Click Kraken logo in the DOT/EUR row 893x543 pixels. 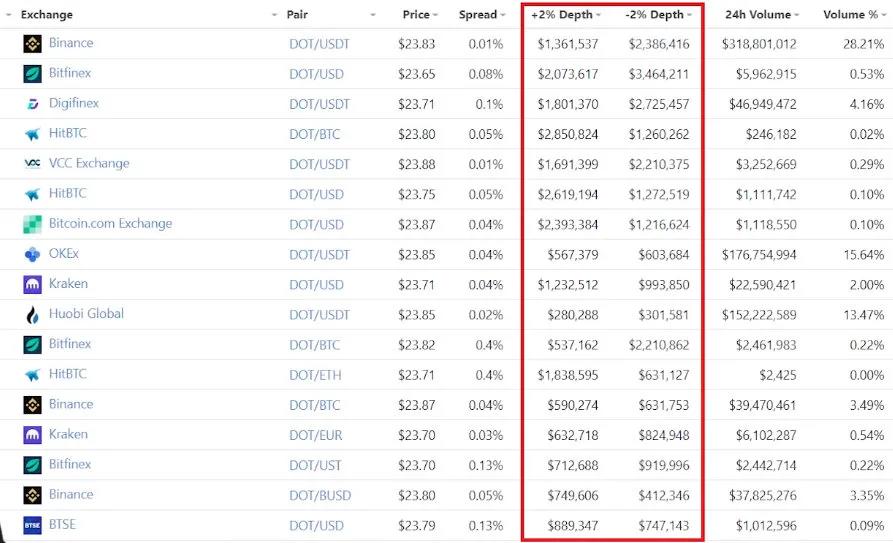32,435
